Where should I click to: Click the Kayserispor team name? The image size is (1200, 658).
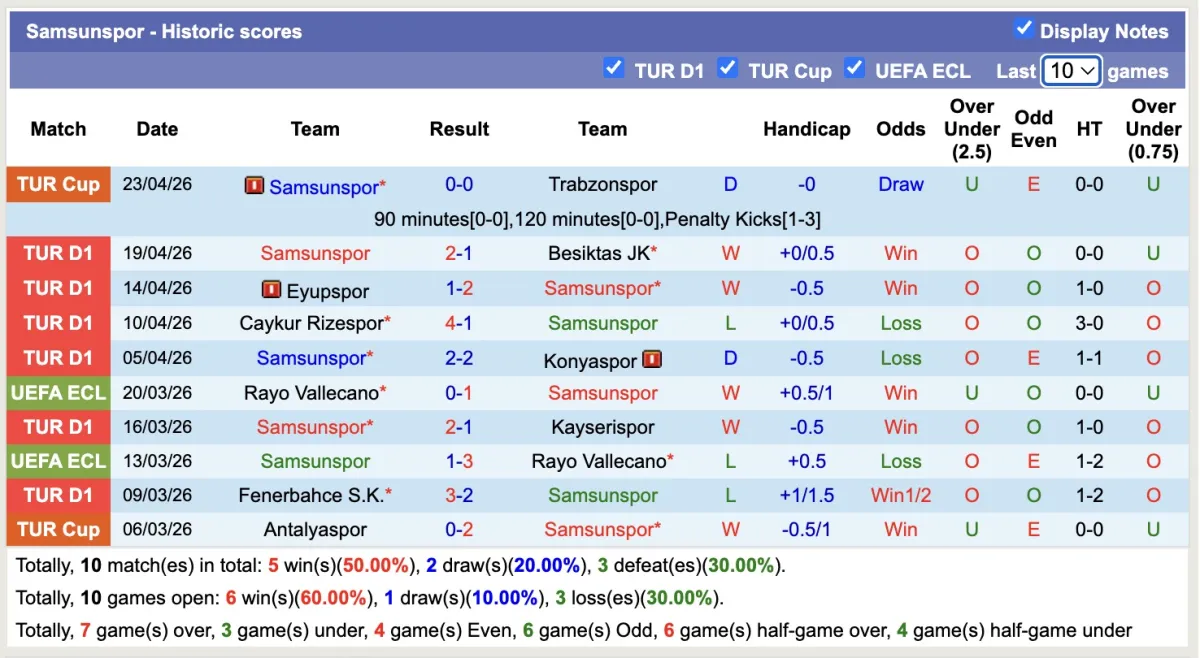pyautogui.click(x=603, y=427)
